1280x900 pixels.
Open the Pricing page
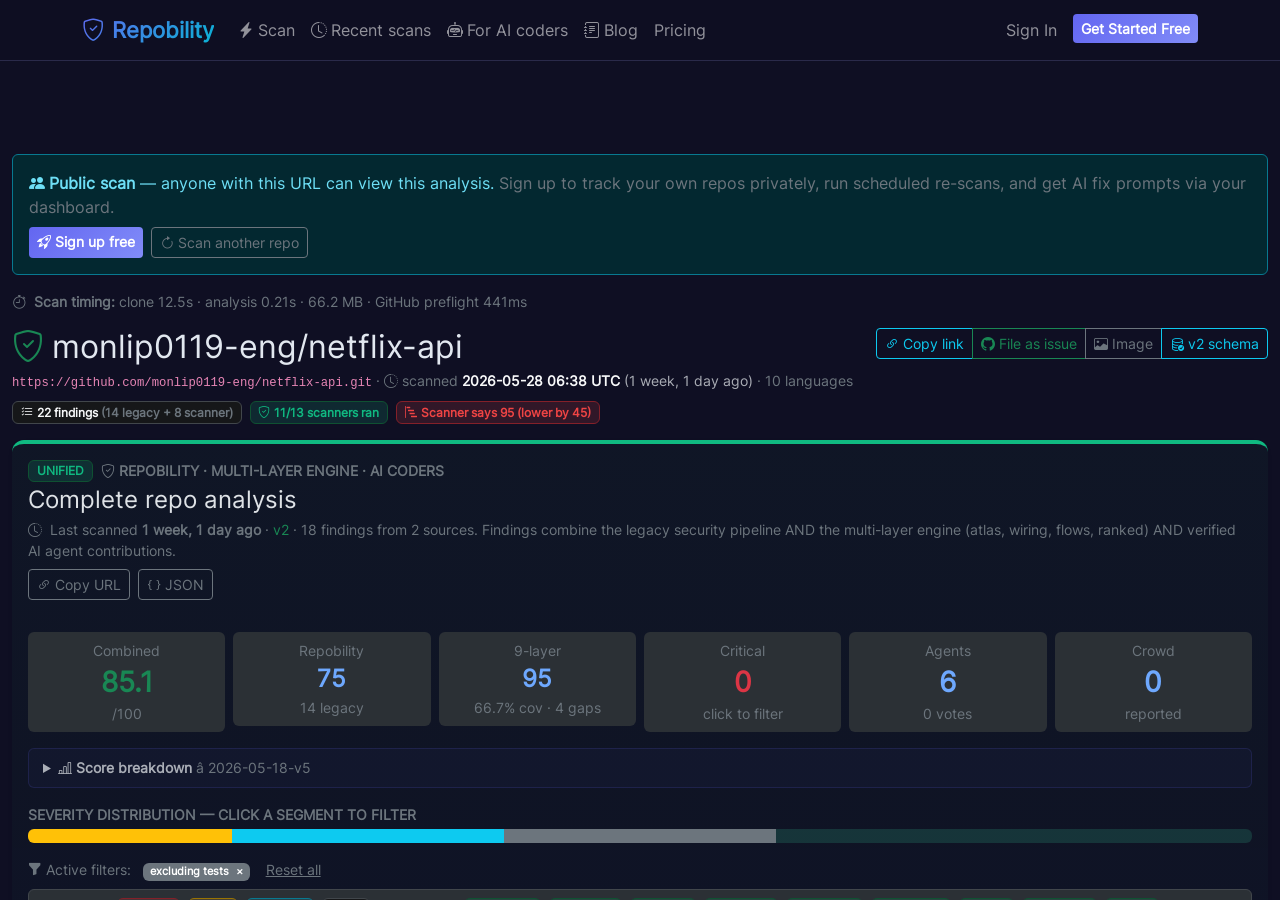point(680,30)
